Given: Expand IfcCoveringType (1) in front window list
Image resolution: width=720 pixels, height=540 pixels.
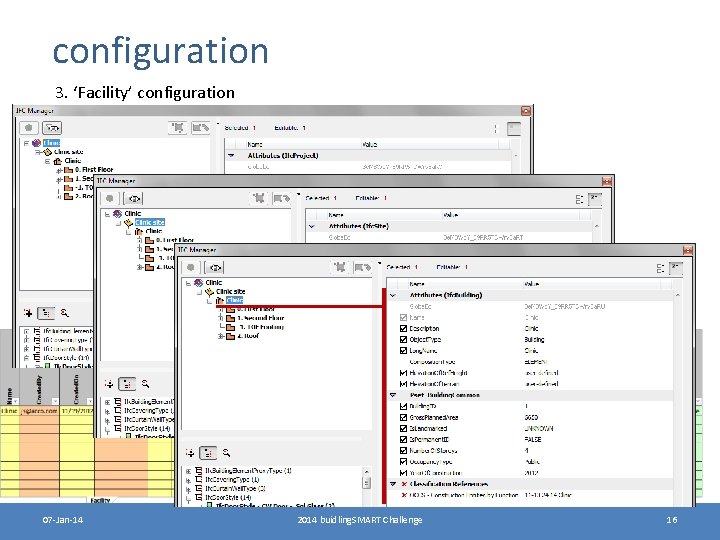Looking at the screenshot, I should pos(188,480).
